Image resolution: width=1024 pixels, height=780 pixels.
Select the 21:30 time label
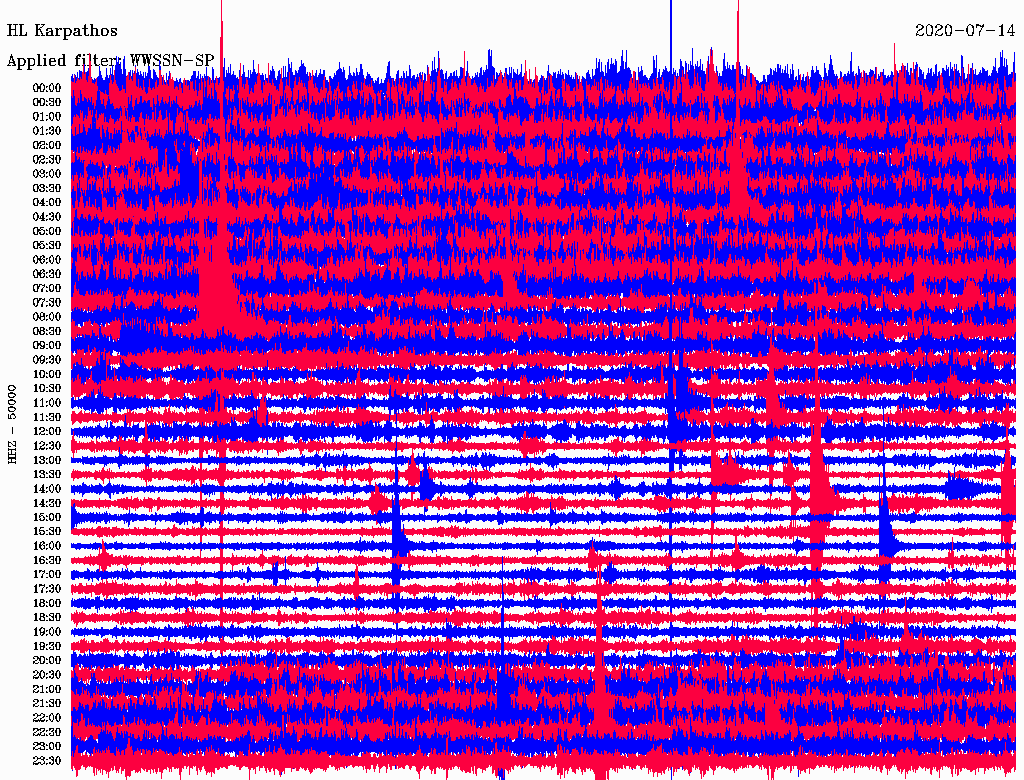47,704
